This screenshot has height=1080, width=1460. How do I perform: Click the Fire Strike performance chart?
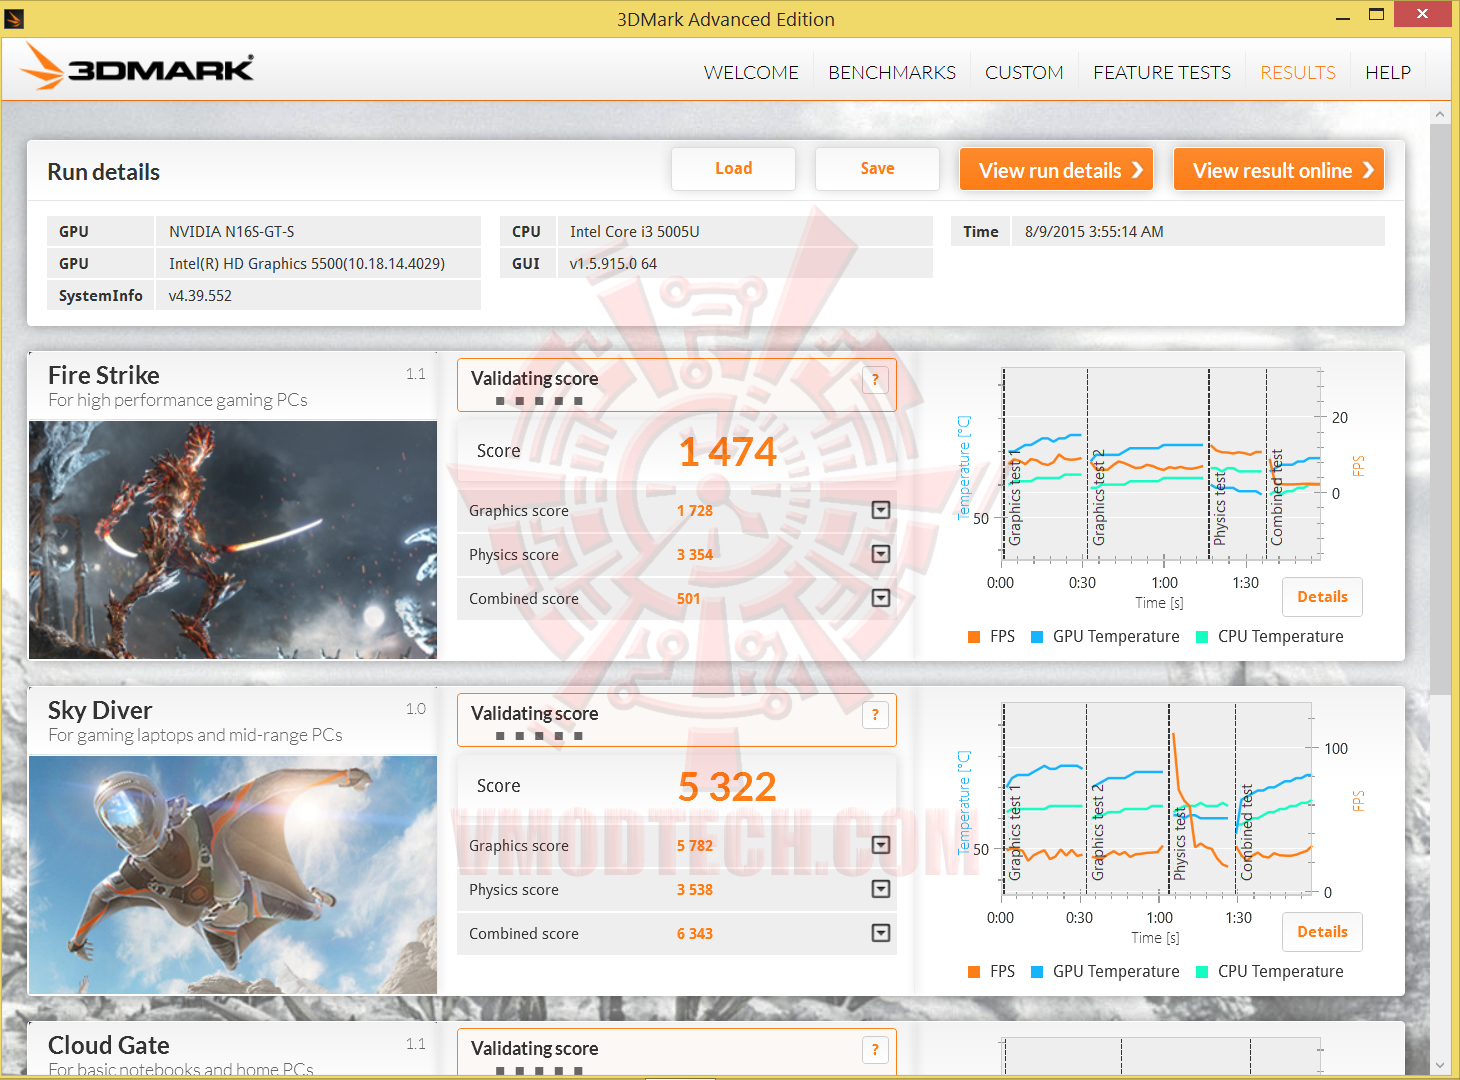[1160, 463]
